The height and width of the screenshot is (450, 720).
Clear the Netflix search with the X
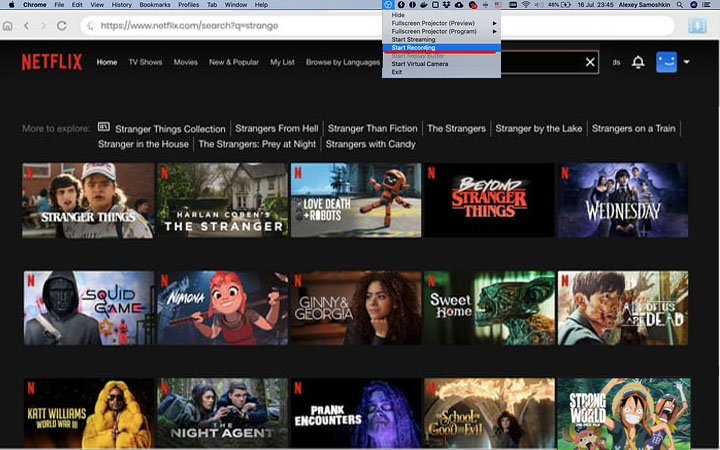tap(590, 62)
